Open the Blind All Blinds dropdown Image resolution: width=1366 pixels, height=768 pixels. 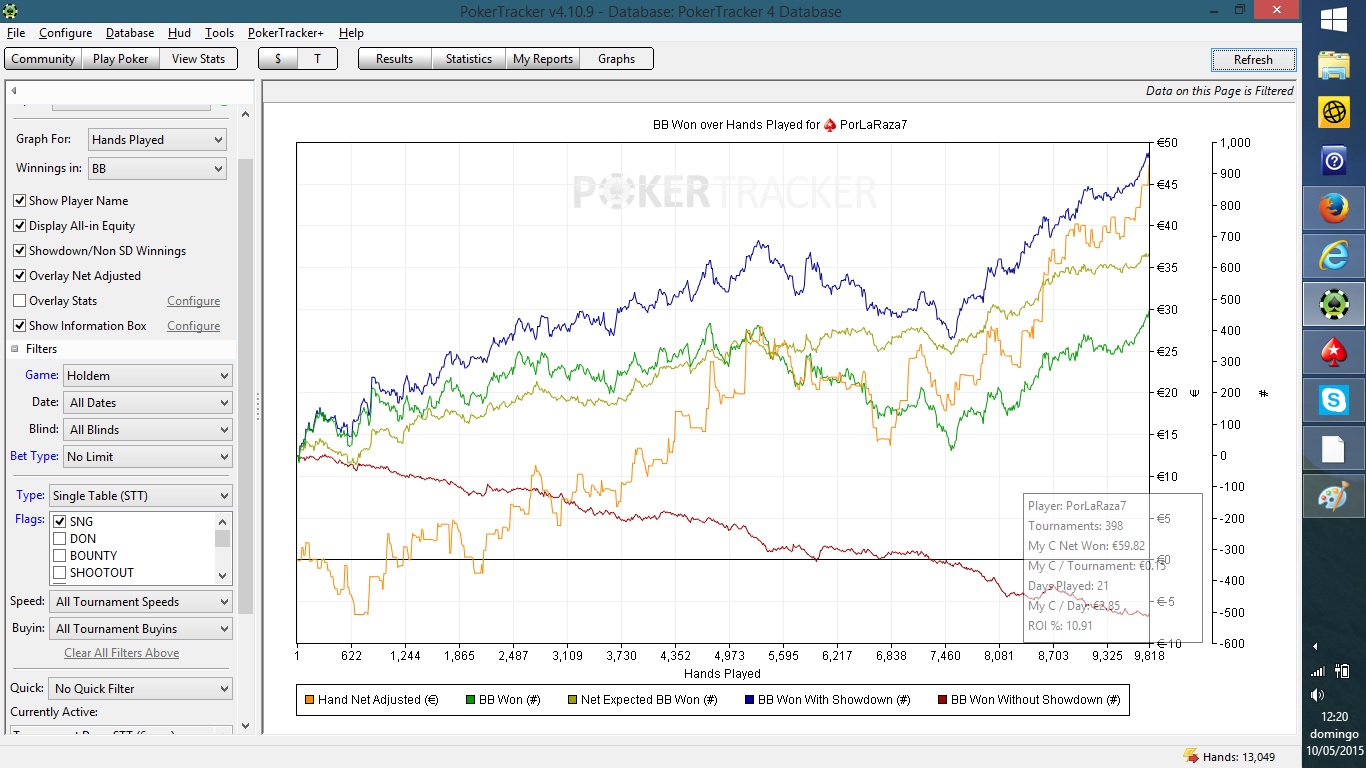click(148, 430)
